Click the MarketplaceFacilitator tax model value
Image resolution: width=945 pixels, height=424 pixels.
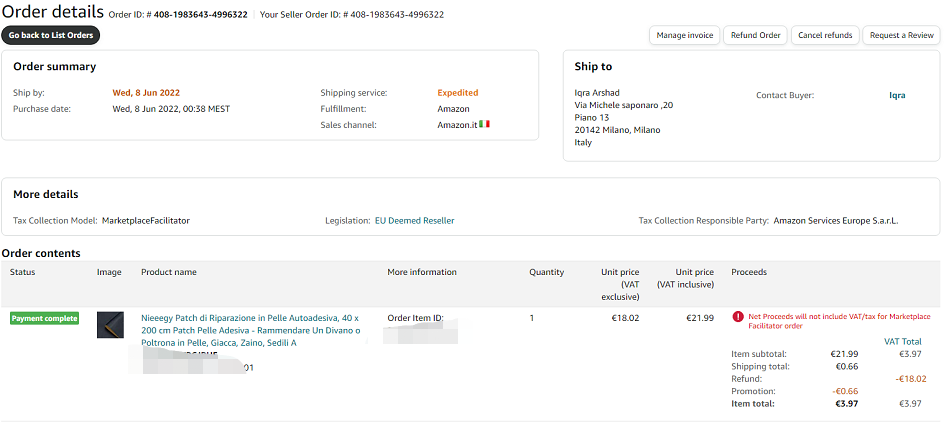pyautogui.click(x=146, y=220)
